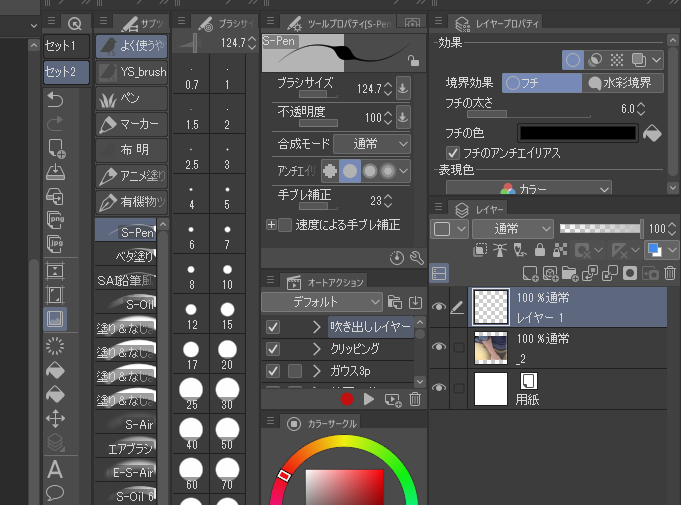Viewport: 681px width, 505px height.
Task: Click the layer opacity slider bar
Action: 602,228
